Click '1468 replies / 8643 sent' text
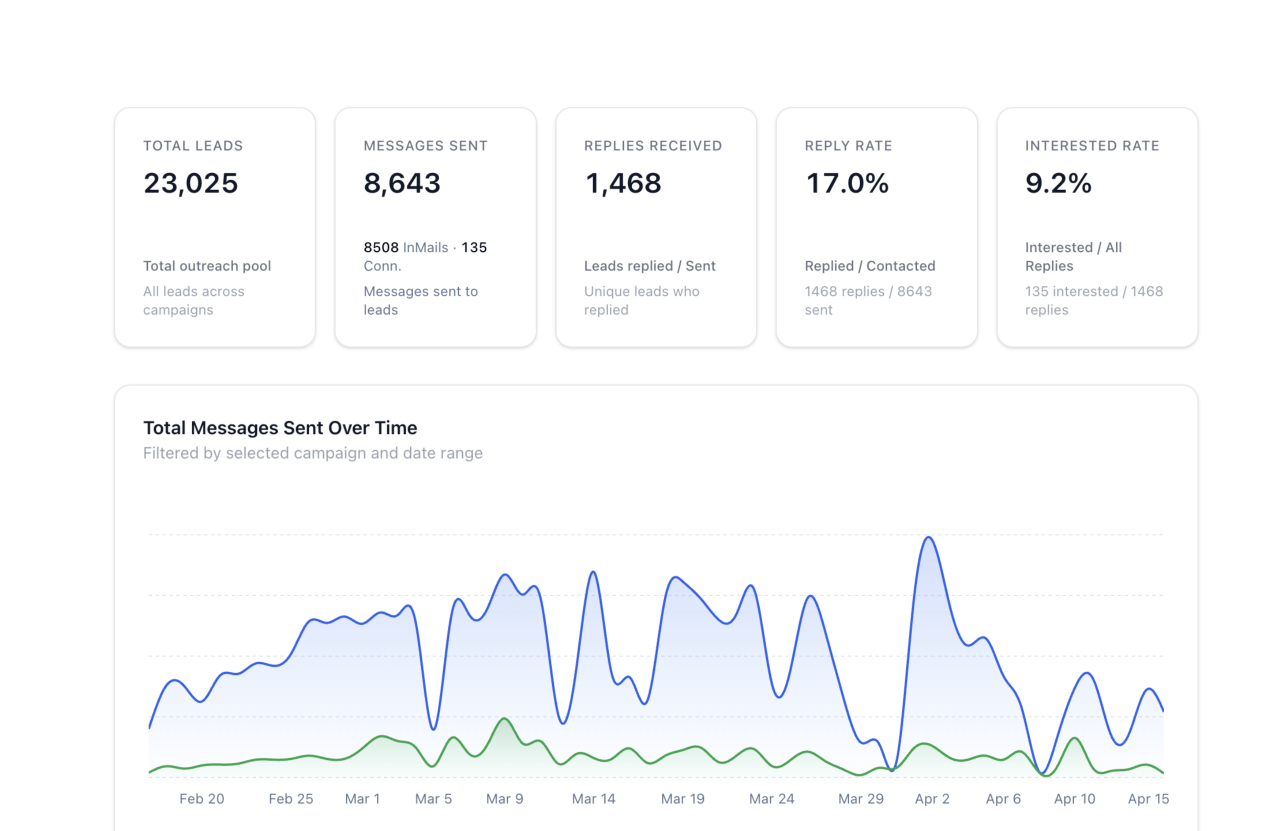The image size is (1285, 831). pos(868,301)
